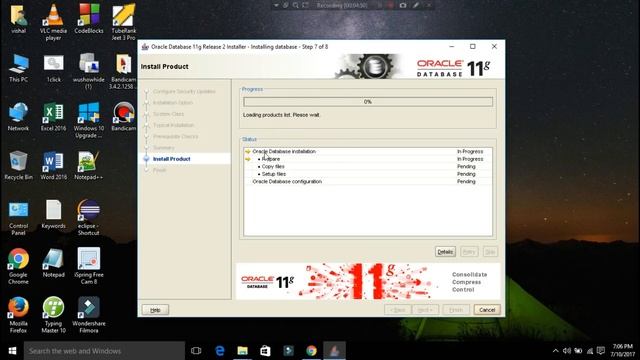Click the Details button in installer
This screenshot has width=640, height=360.
[x=445, y=252]
